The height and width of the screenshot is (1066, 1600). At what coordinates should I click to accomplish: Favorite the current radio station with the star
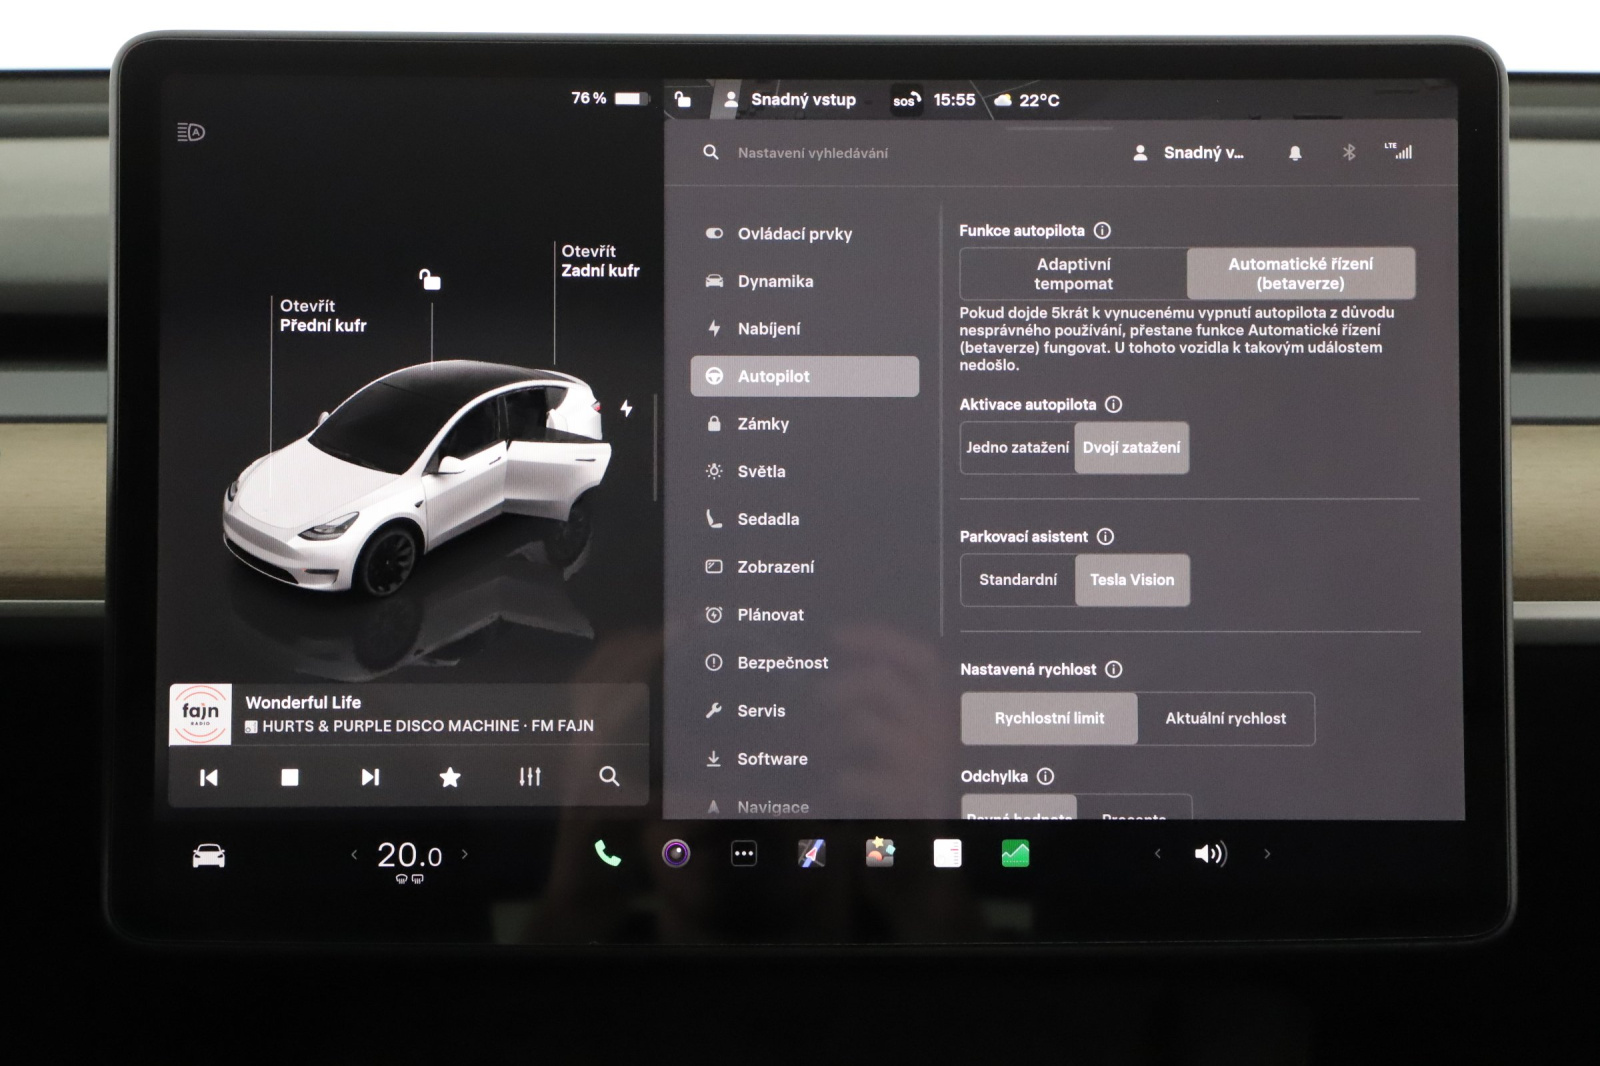[x=450, y=777]
